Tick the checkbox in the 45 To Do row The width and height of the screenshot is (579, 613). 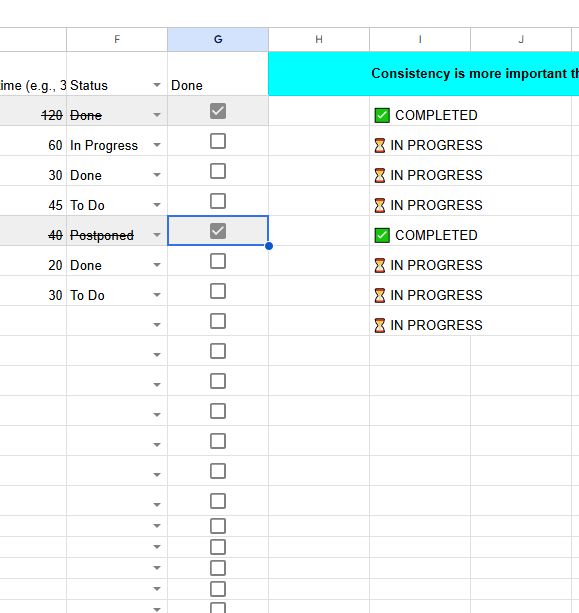[218, 201]
